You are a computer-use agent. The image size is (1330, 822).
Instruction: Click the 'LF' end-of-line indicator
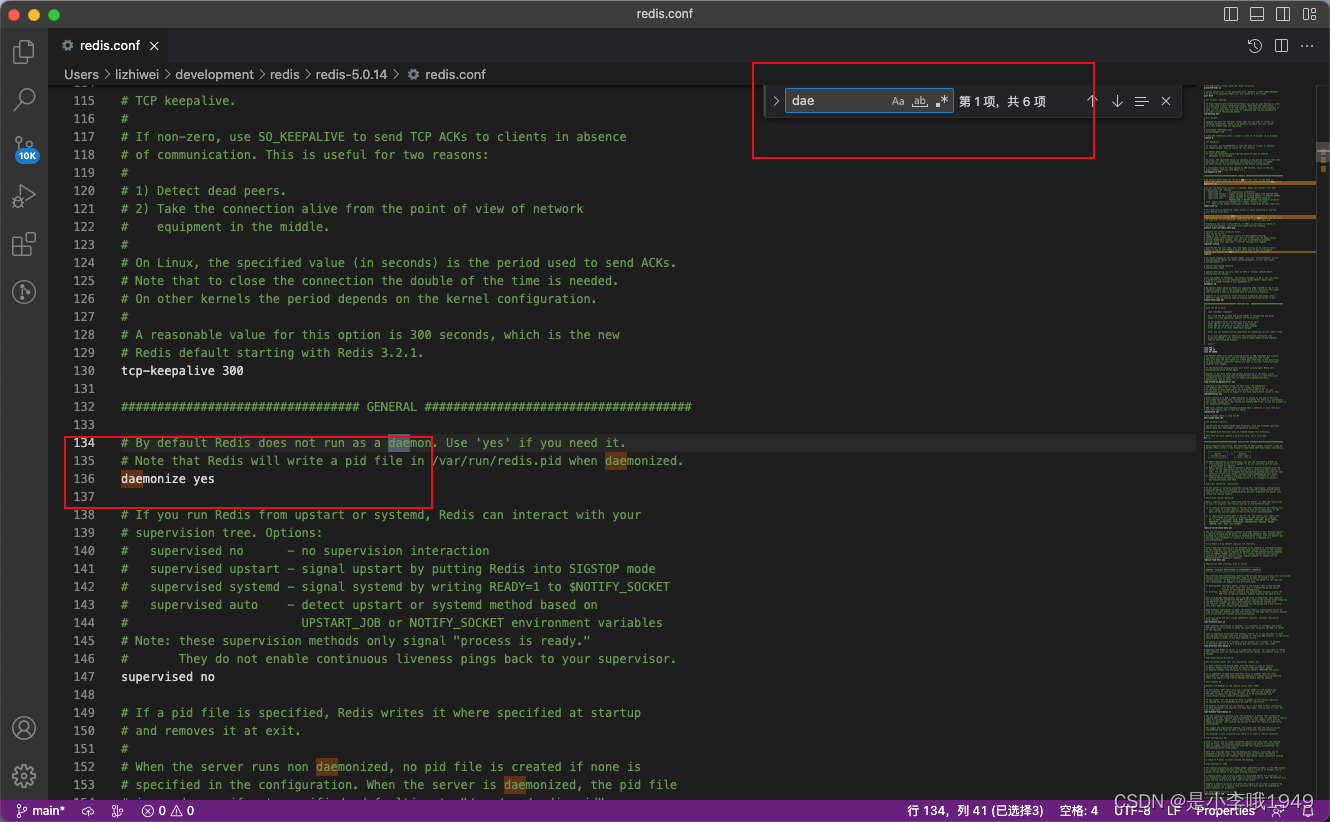point(1173,811)
